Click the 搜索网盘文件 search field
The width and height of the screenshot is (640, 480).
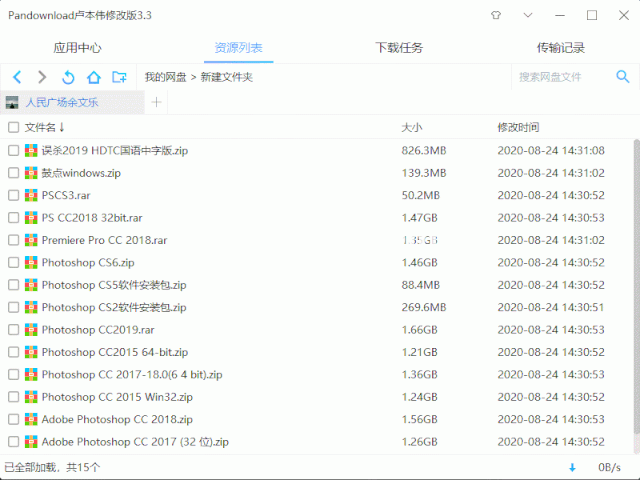pyautogui.click(x=560, y=77)
